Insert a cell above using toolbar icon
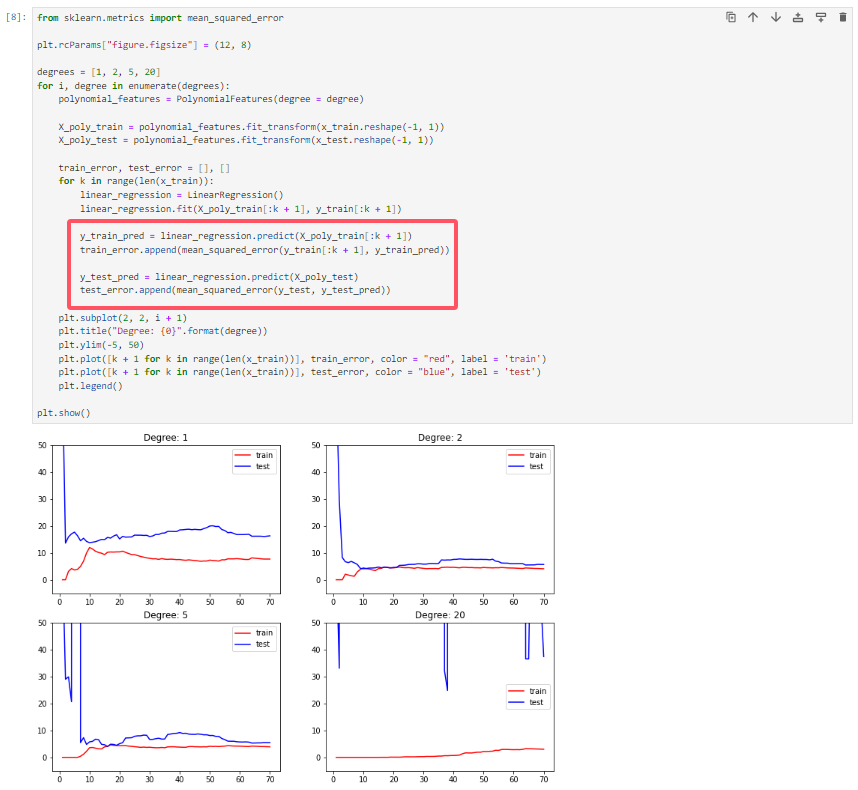858x790 pixels. click(x=798, y=18)
